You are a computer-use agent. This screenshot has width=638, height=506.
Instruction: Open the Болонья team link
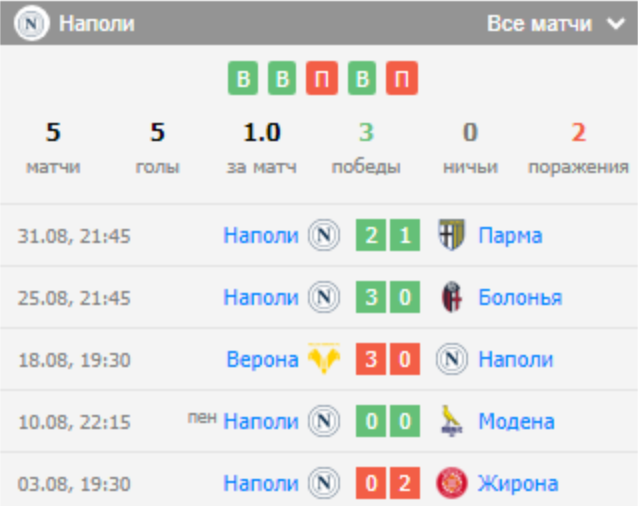click(520, 298)
